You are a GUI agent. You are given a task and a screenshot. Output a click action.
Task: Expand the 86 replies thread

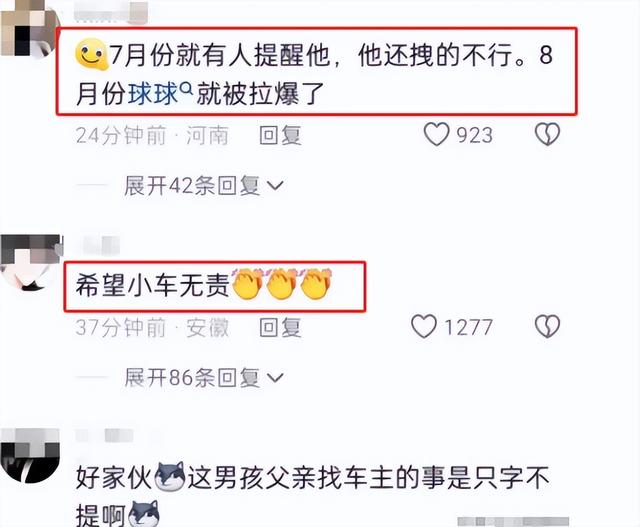point(203,378)
